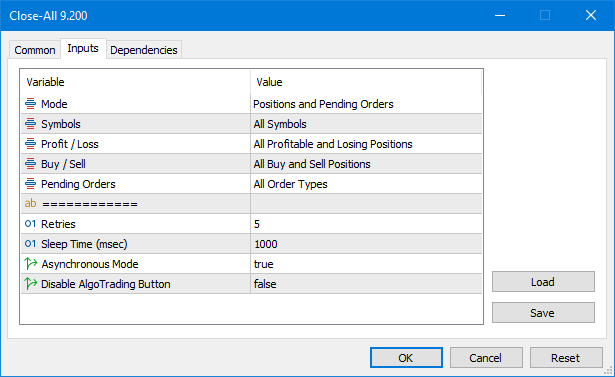
Task: Open Symbols value All Symbols
Action: (x=366, y=124)
